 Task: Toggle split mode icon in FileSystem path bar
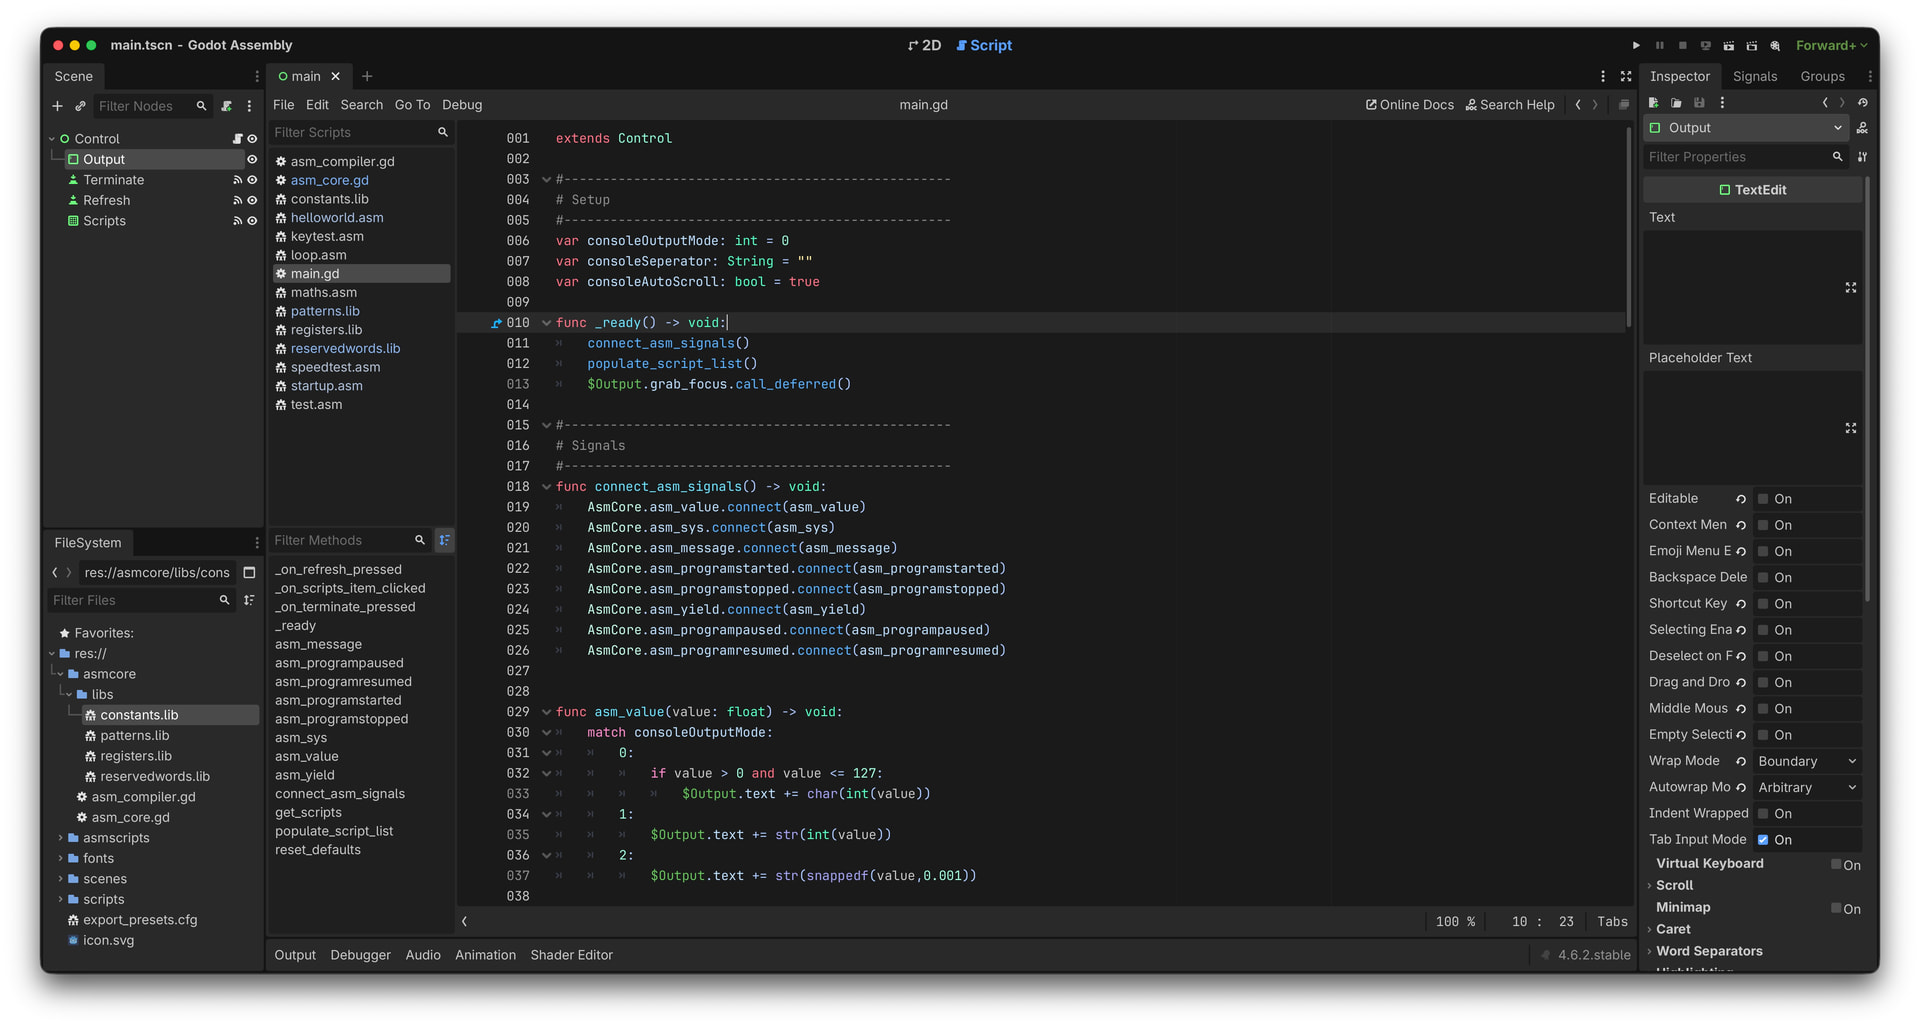pos(249,573)
